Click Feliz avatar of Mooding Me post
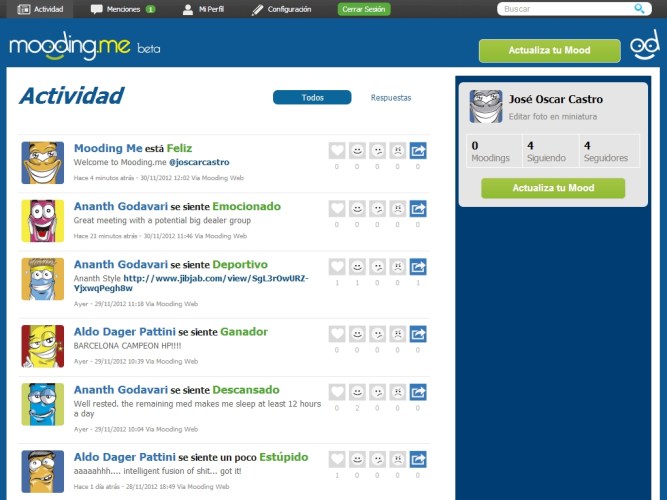This screenshot has width=667, height=500. [x=43, y=163]
